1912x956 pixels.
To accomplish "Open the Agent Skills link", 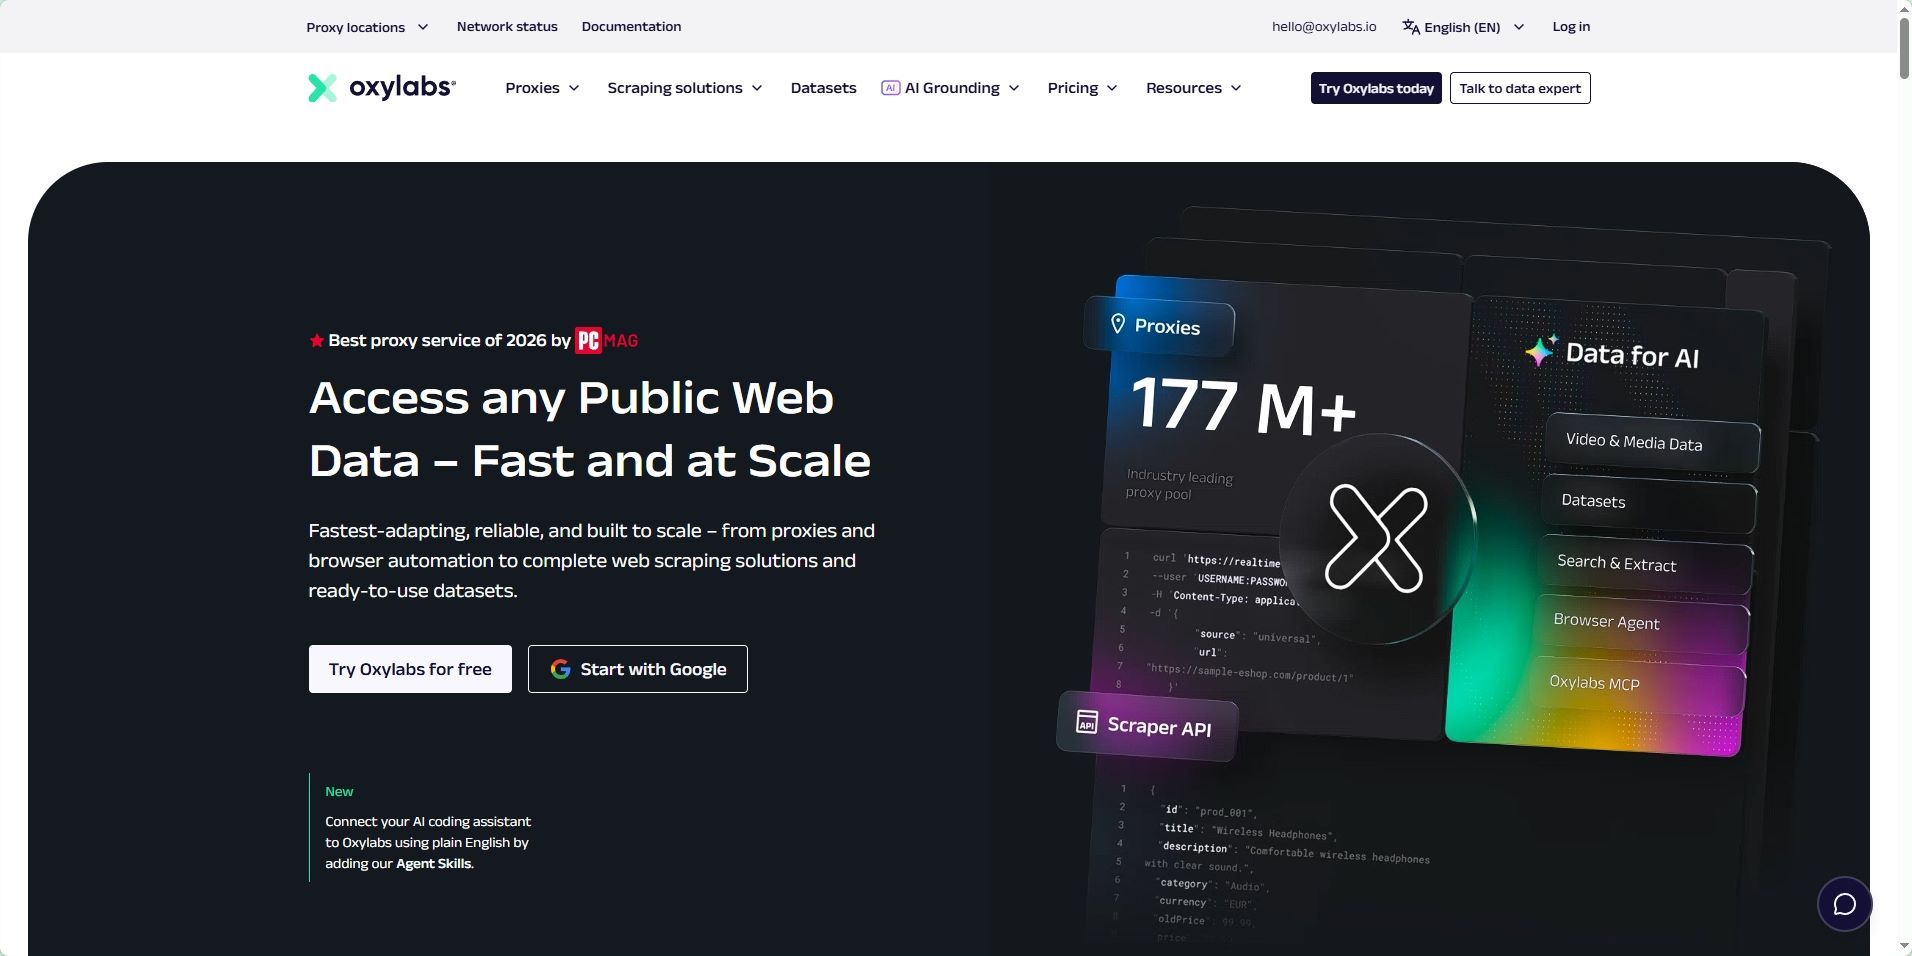I will click(x=434, y=864).
